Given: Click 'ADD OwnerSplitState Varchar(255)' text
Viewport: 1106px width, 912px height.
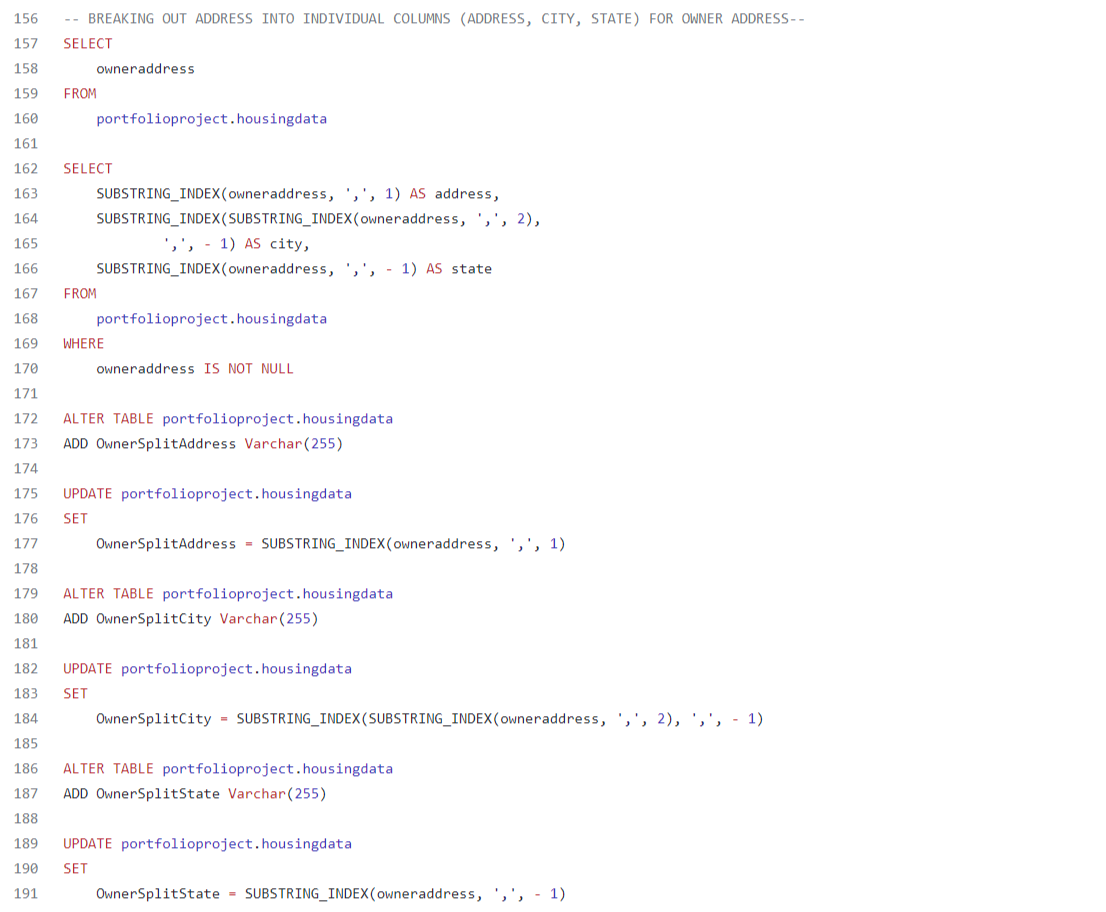Looking at the screenshot, I should coord(195,794).
